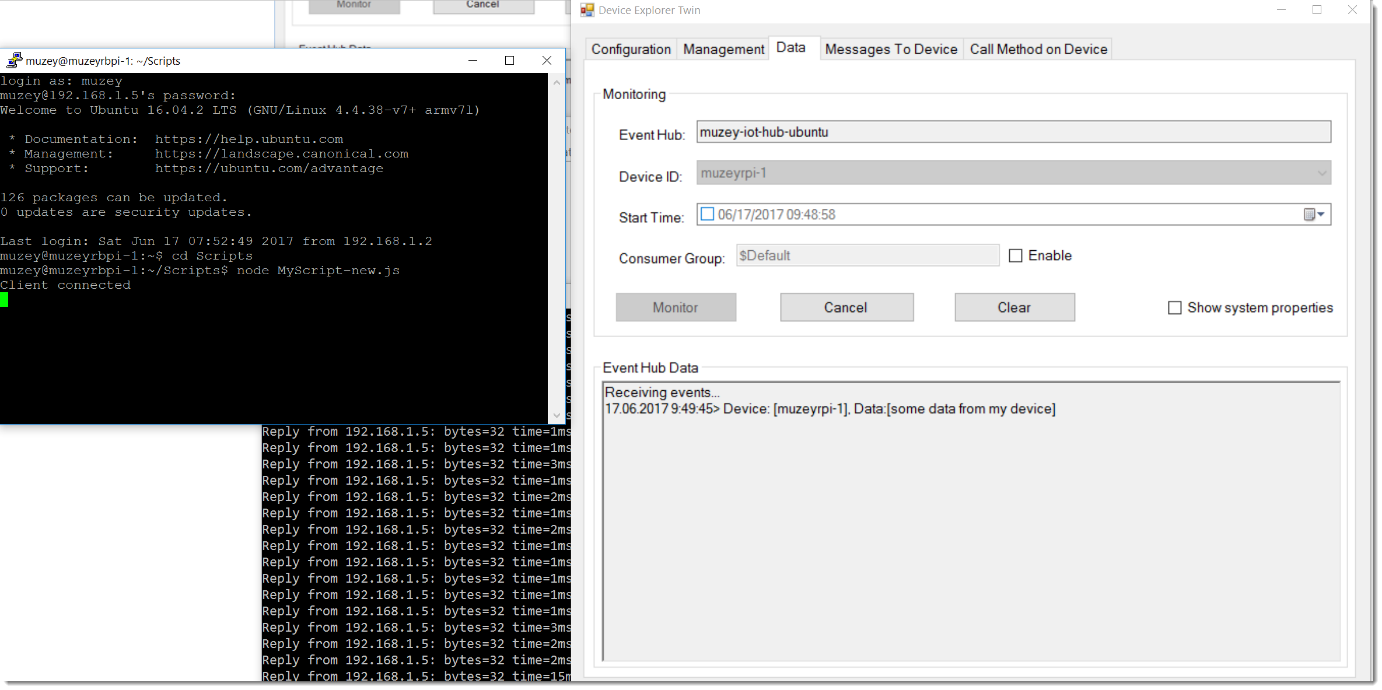This screenshot has width=1382, height=690.
Task: Click the Device Explorer Twin window icon
Action: tap(588, 10)
